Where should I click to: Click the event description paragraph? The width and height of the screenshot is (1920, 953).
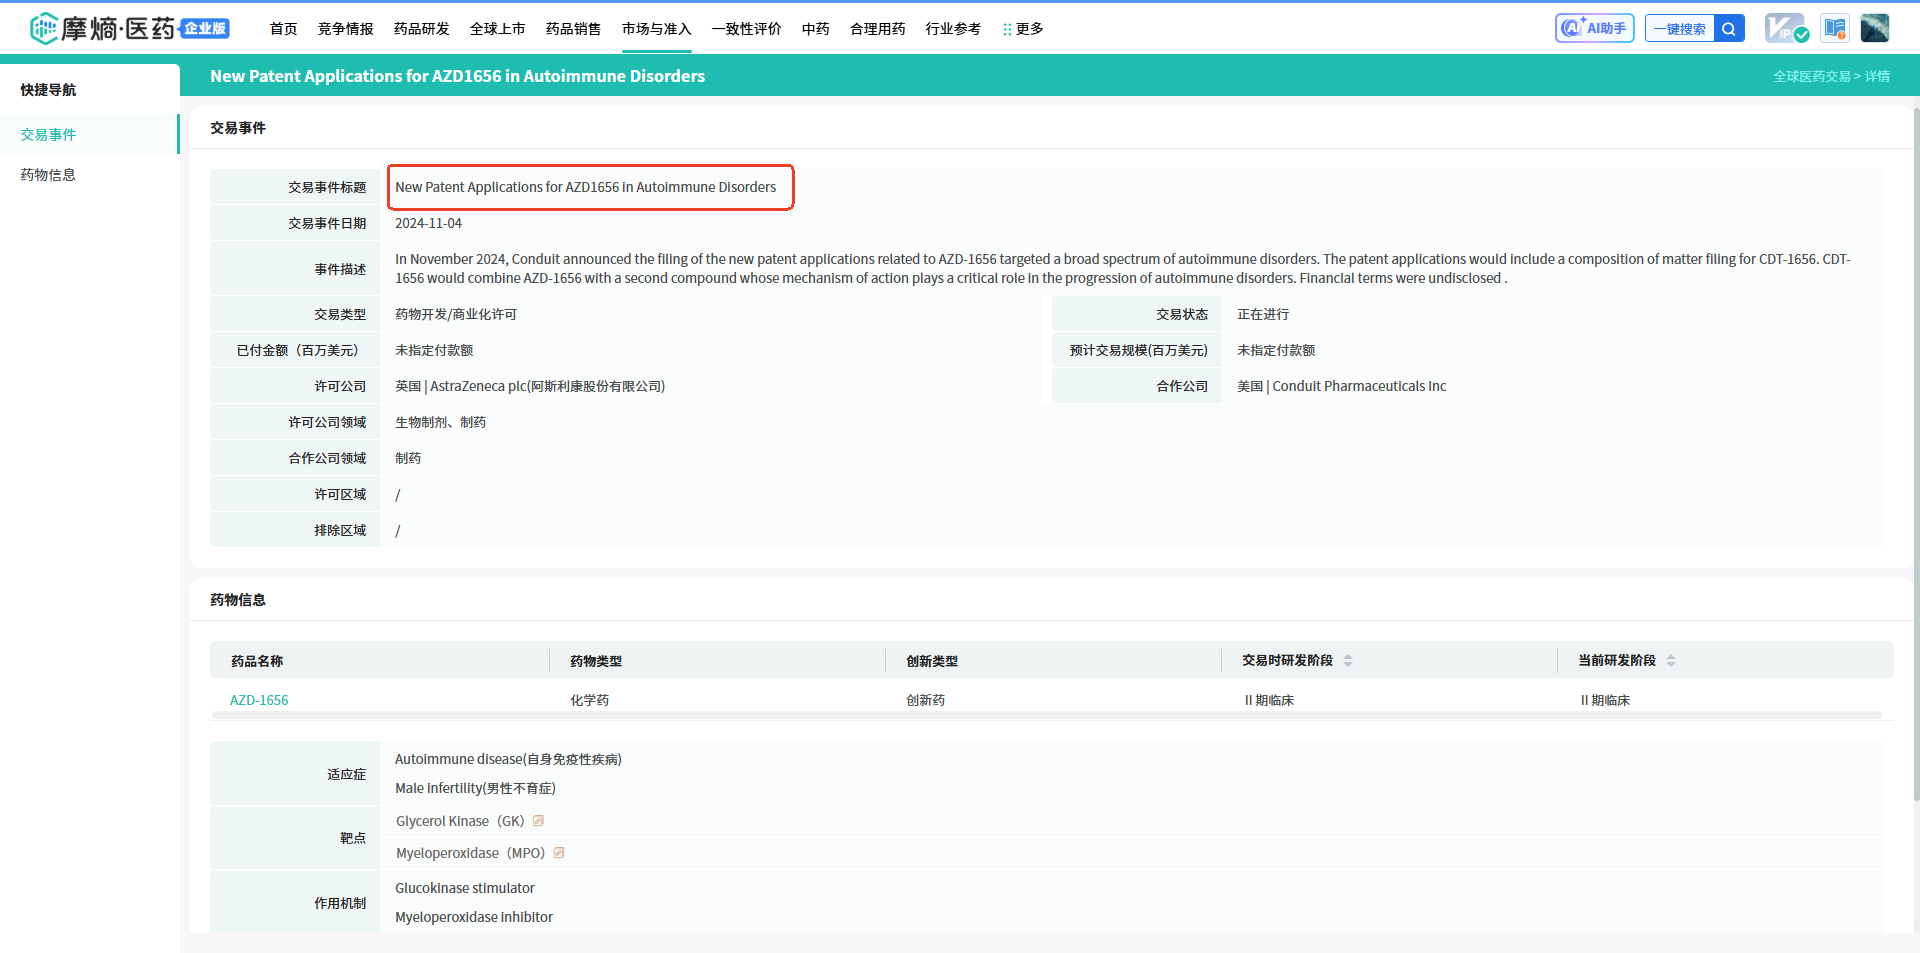click(x=1123, y=269)
